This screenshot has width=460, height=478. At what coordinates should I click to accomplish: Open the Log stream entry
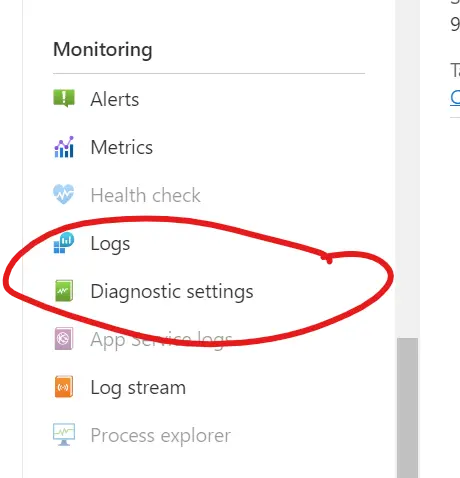coord(138,388)
